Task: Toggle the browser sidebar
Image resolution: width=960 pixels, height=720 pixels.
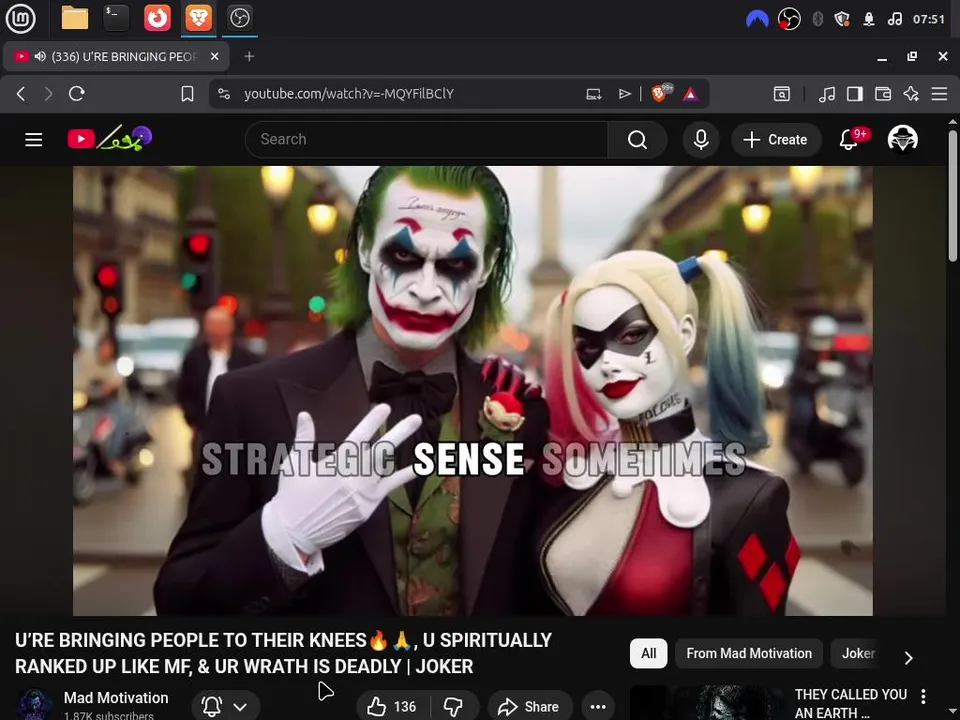Action: [855, 94]
